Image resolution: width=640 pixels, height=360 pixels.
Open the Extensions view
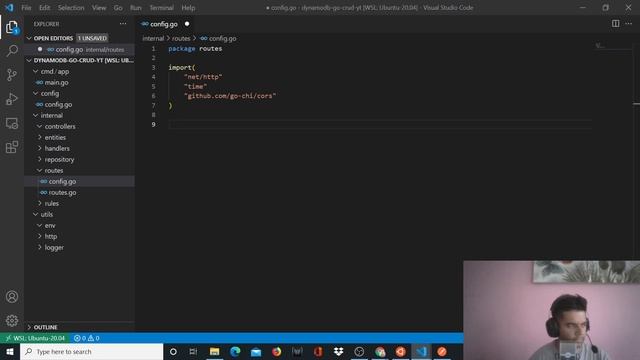click(12, 147)
